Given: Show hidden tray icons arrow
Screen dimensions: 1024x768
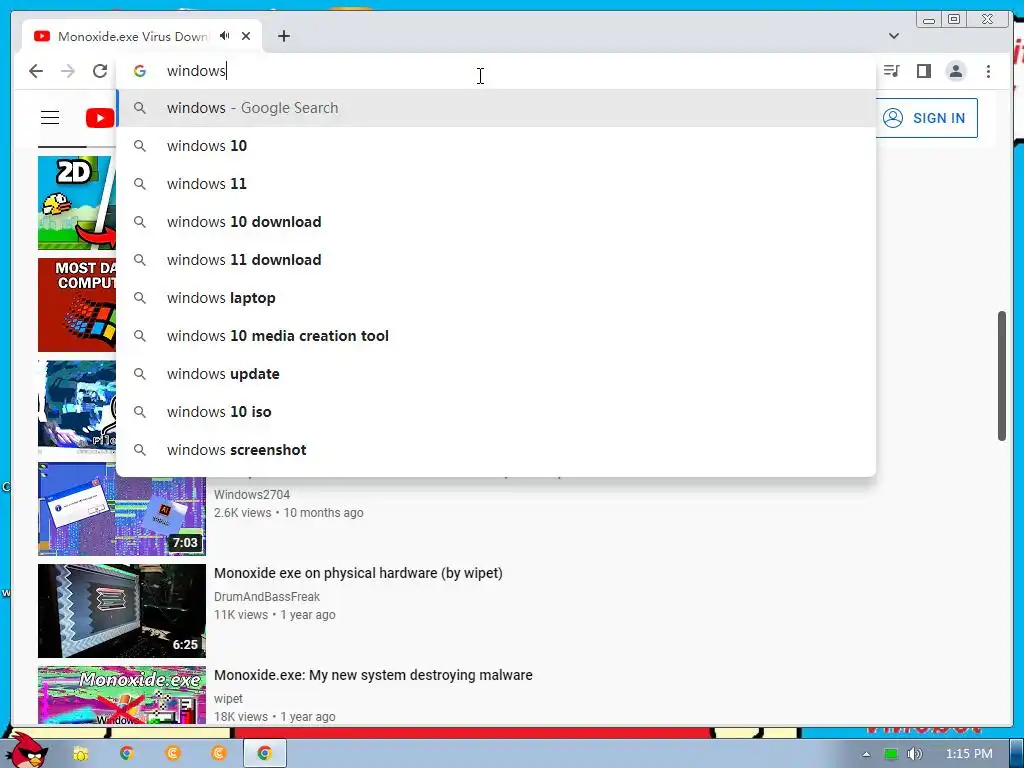Looking at the screenshot, I should click(867, 754).
